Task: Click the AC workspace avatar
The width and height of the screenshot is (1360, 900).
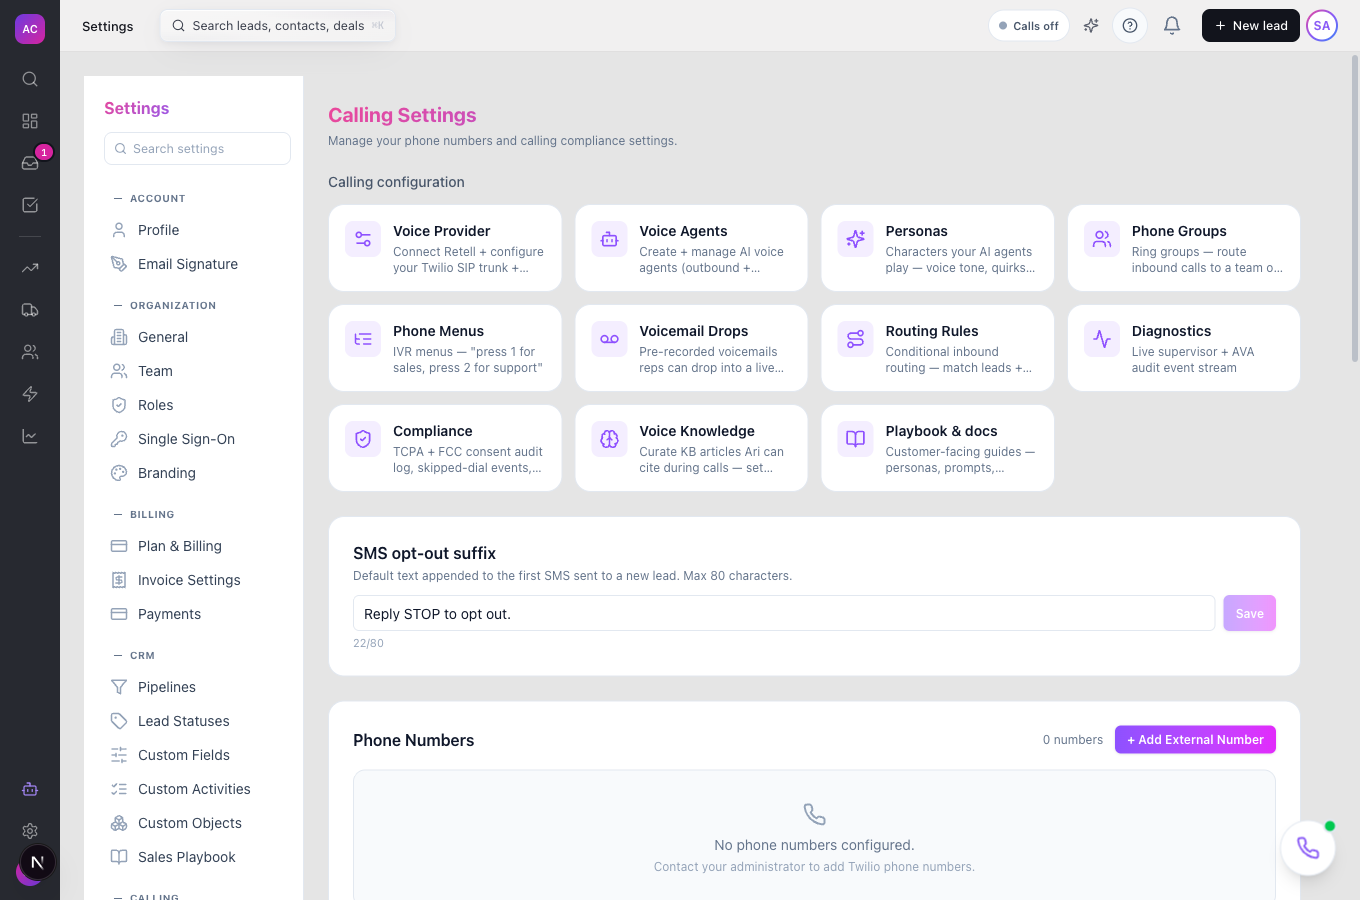Action: (x=30, y=29)
